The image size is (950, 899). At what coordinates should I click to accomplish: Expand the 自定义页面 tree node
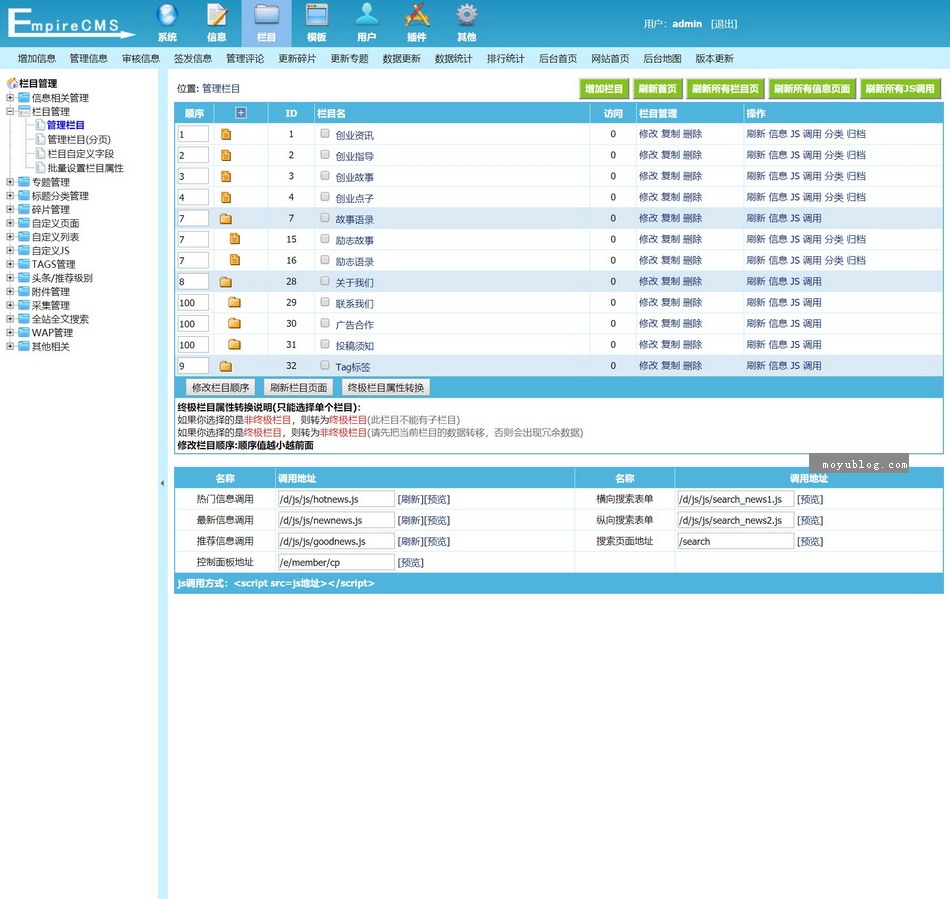[10, 223]
